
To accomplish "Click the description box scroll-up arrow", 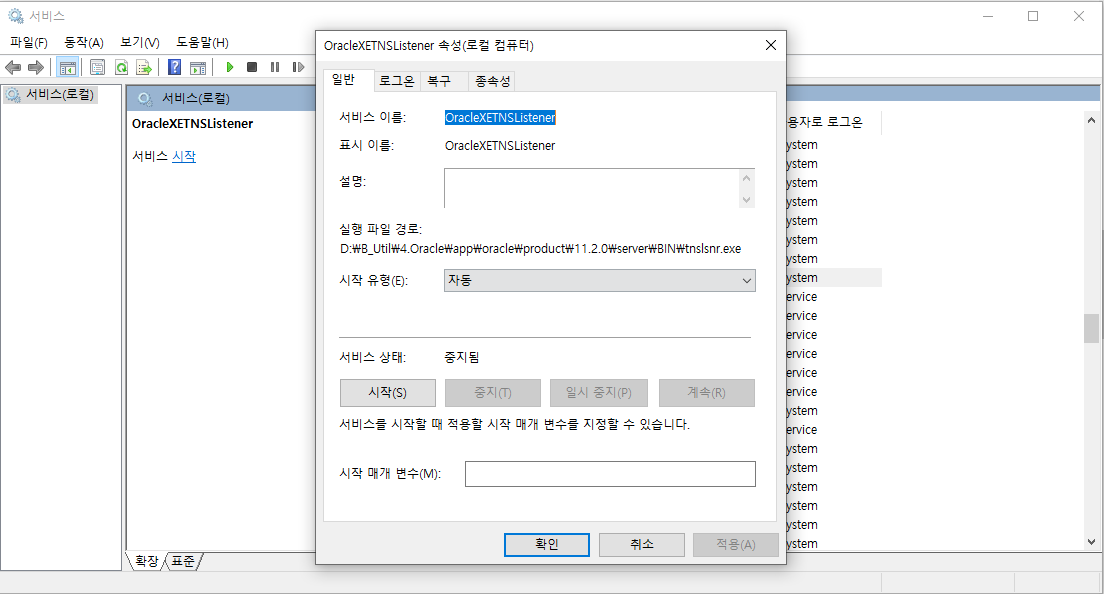I will [746, 178].
